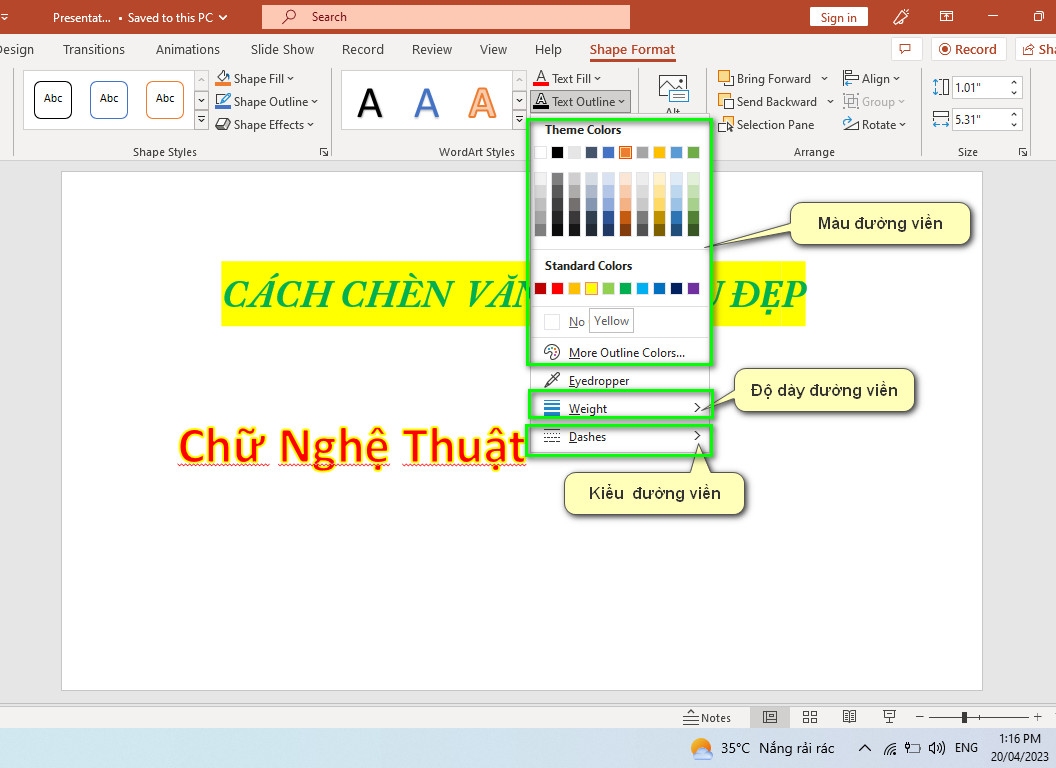1056x768 pixels.
Task: Switch to the Record tab
Action: [x=362, y=49]
